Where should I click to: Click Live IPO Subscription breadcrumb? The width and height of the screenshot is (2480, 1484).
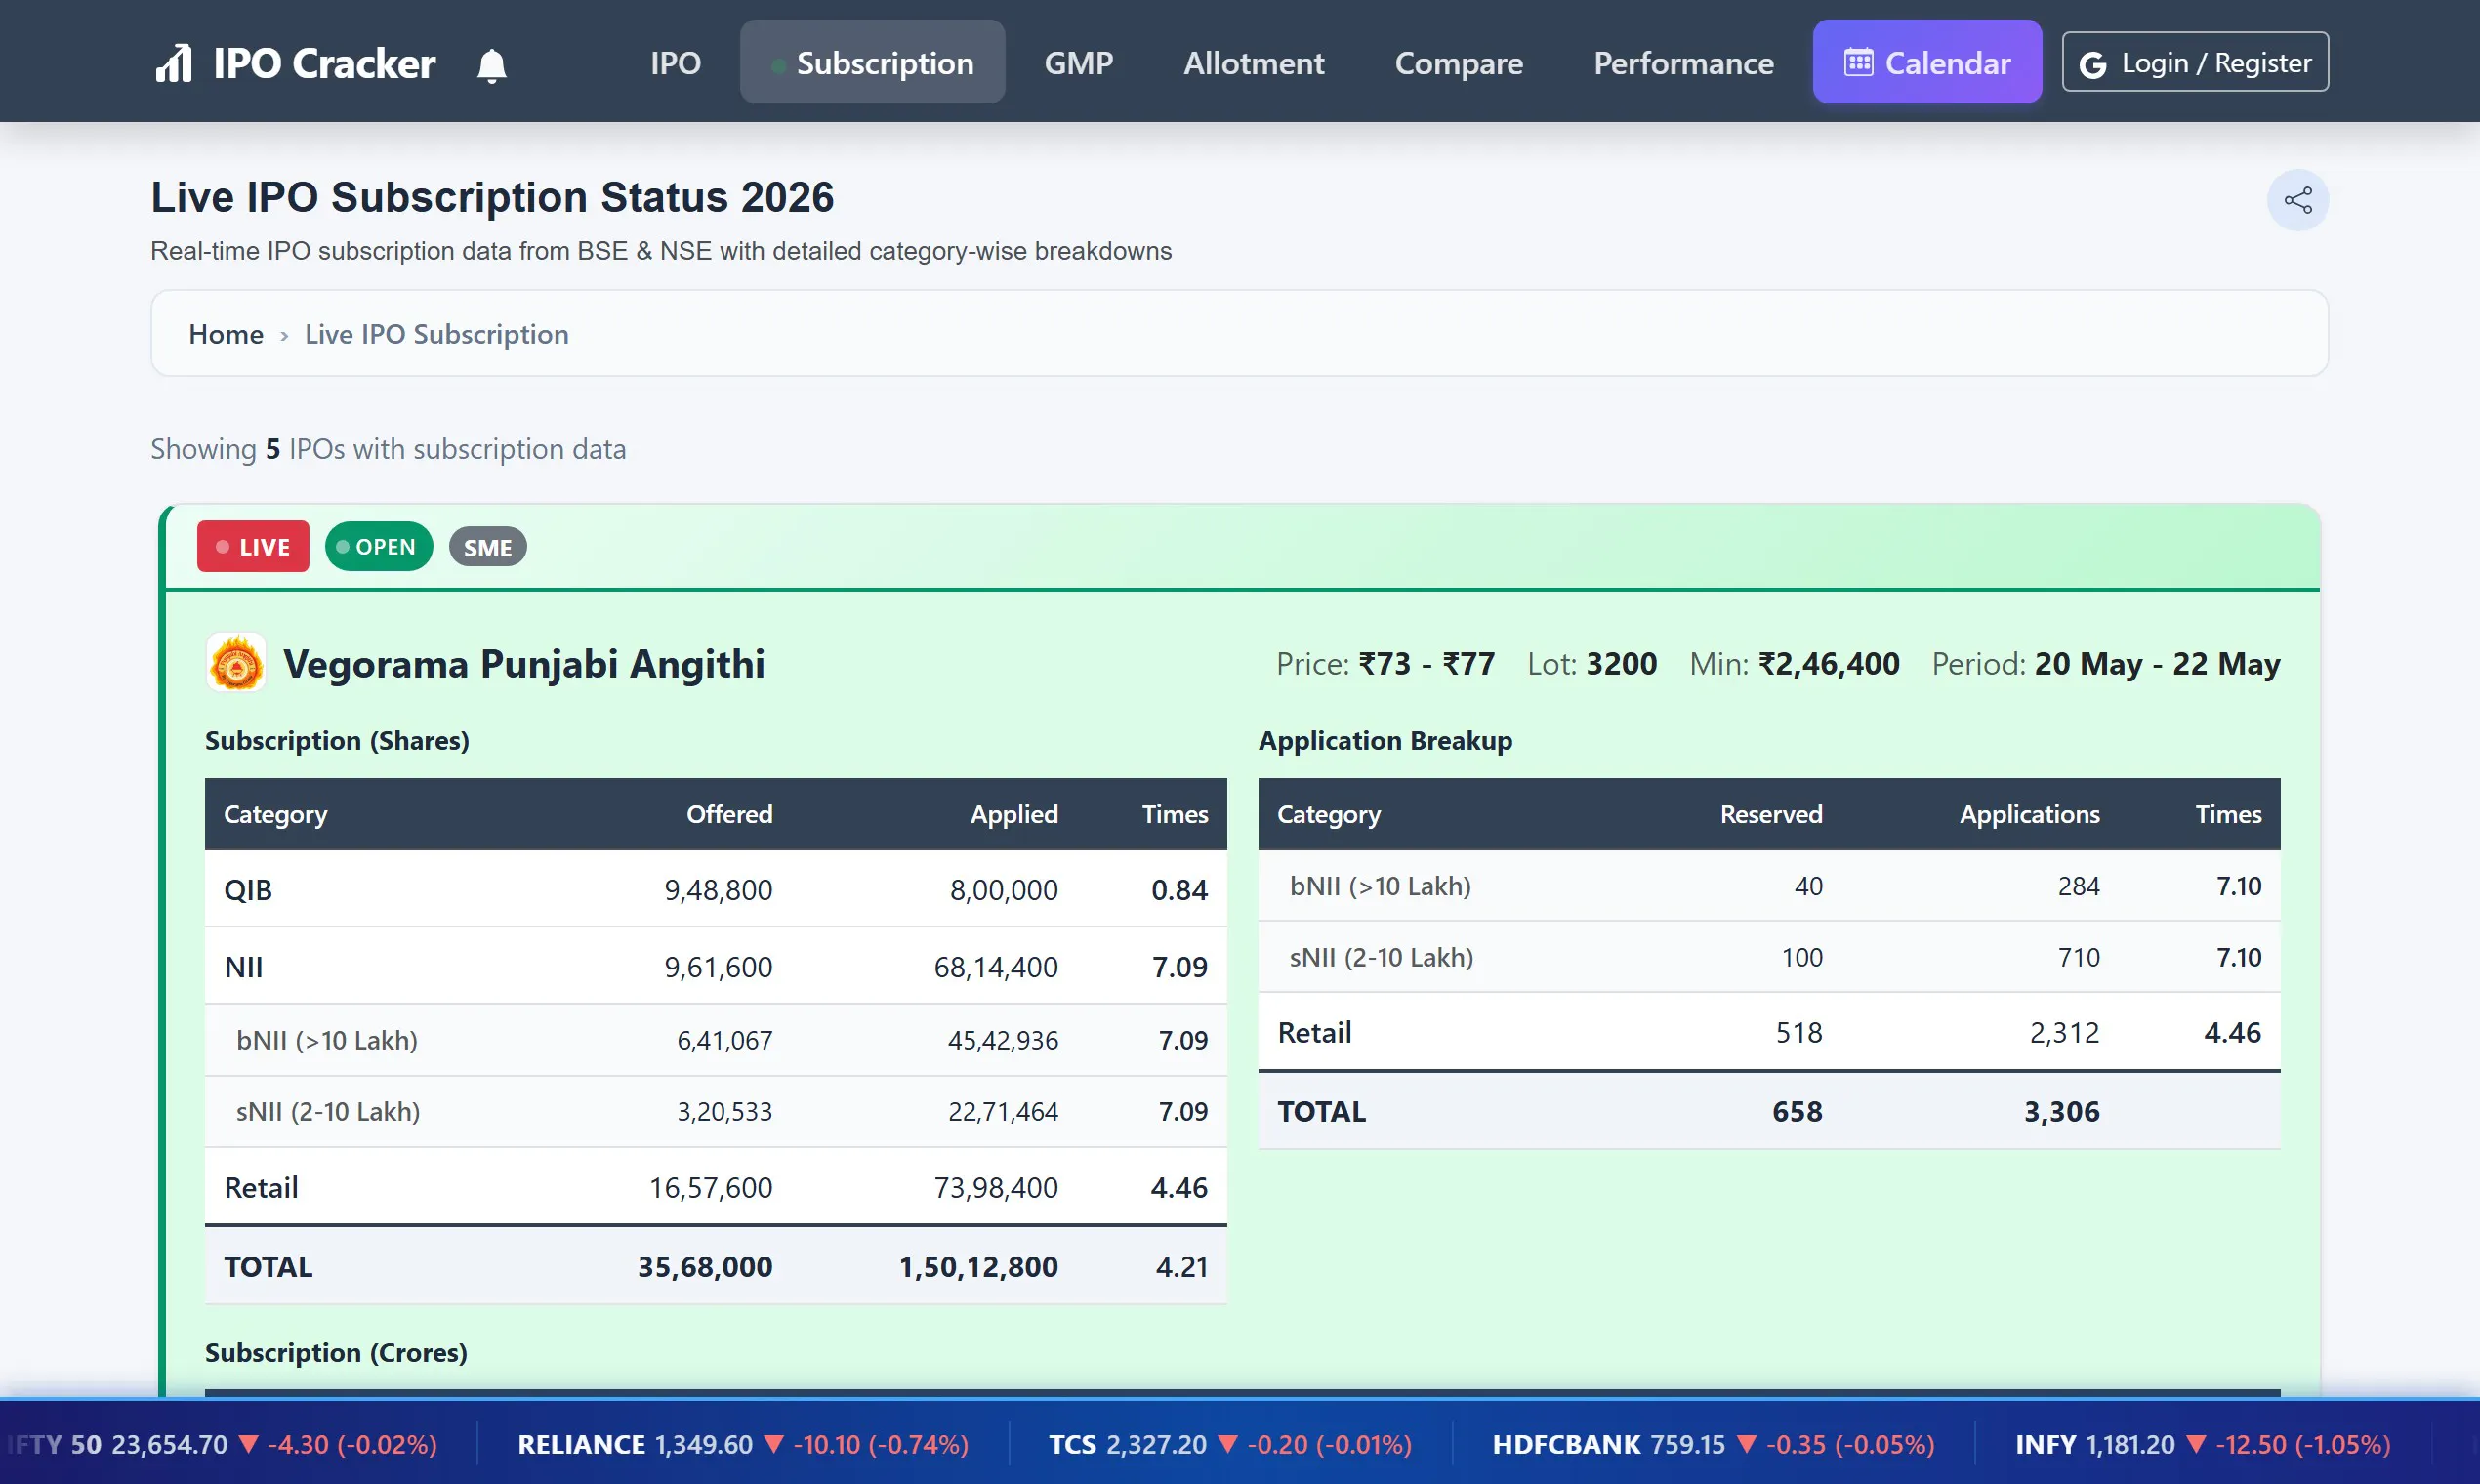click(437, 334)
